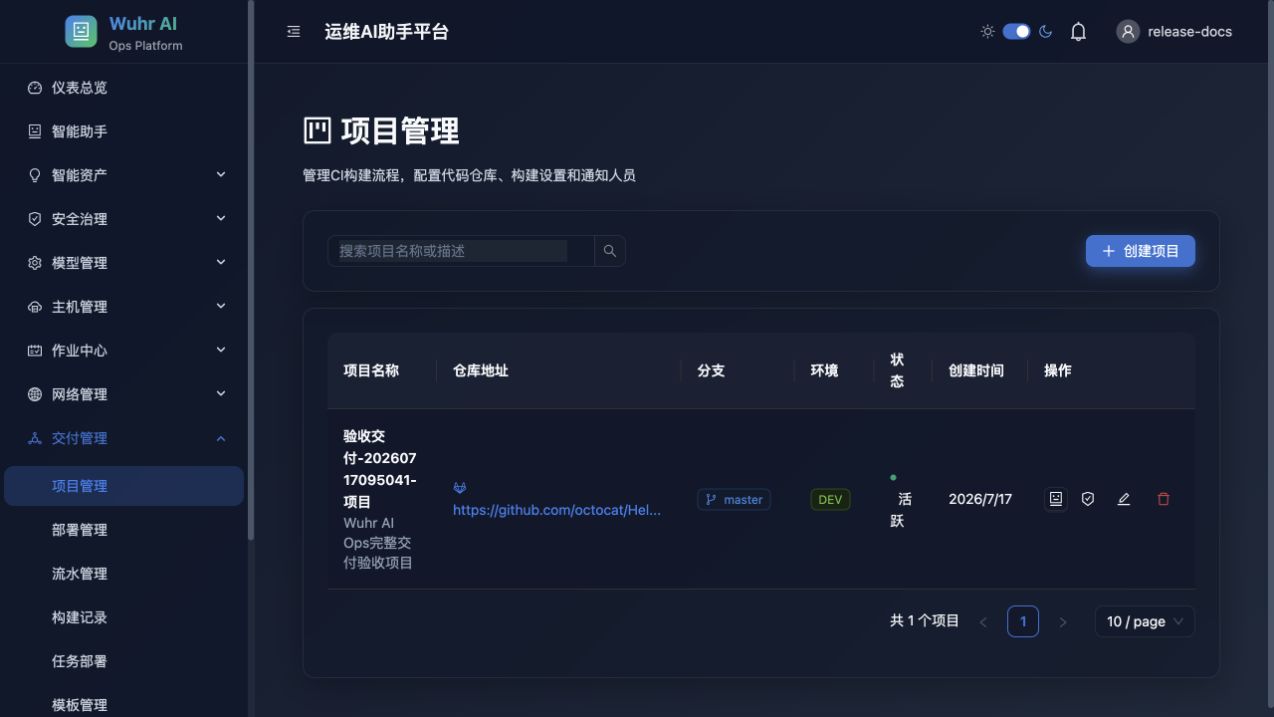Expand the 作业中心 submenu chevron
The image size is (1274, 717).
click(x=221, y=350)
